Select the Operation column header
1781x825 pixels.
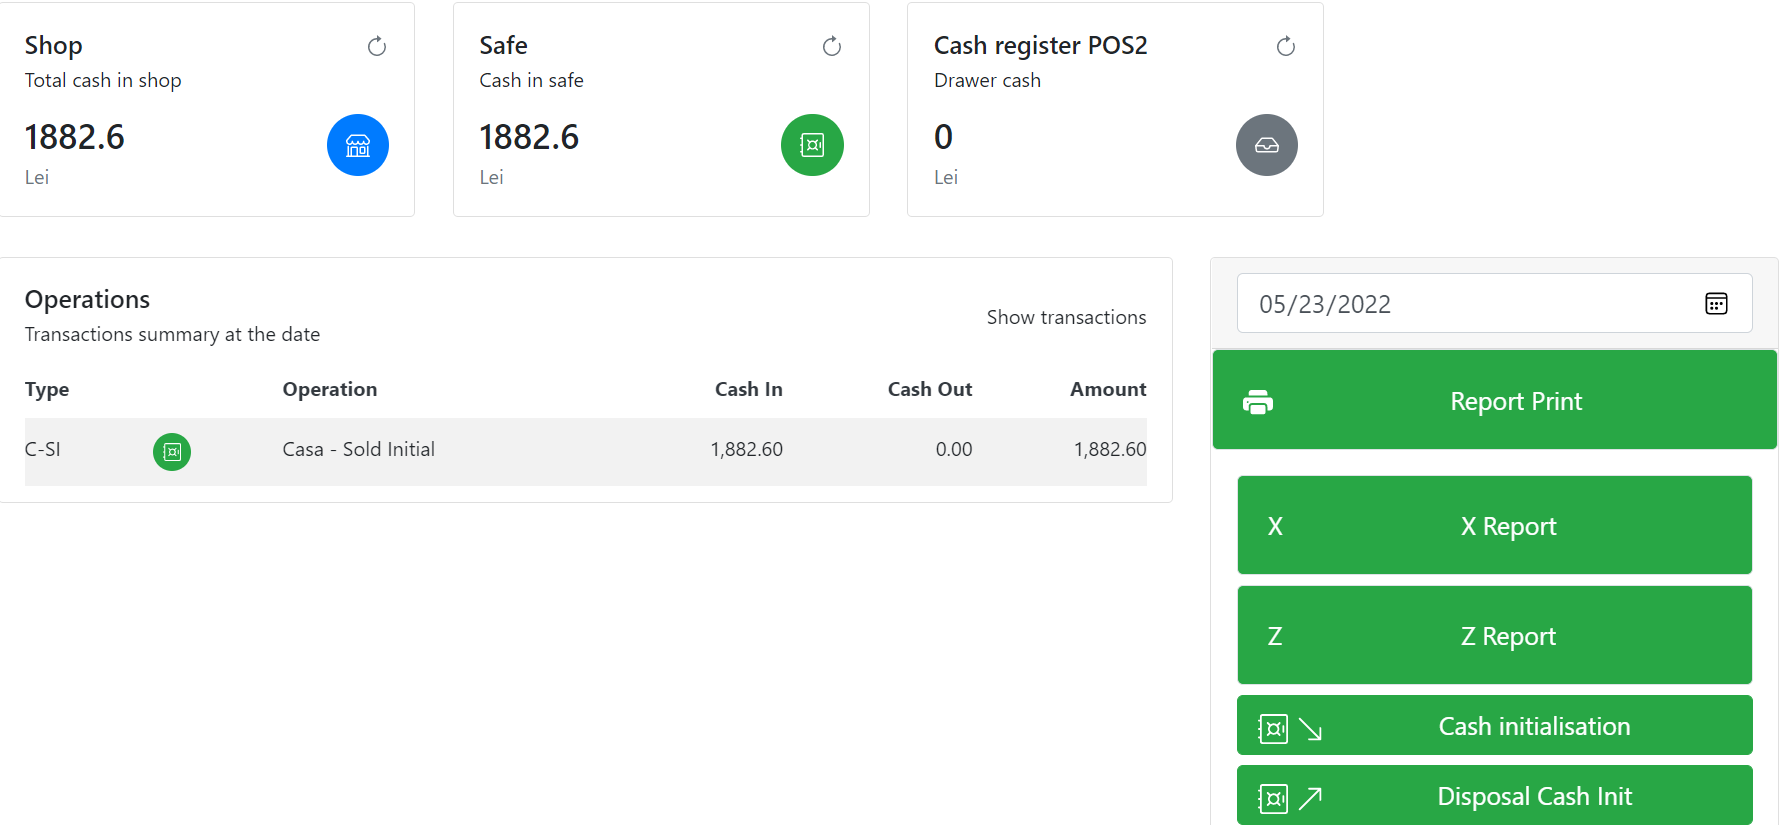click(330, 389)
